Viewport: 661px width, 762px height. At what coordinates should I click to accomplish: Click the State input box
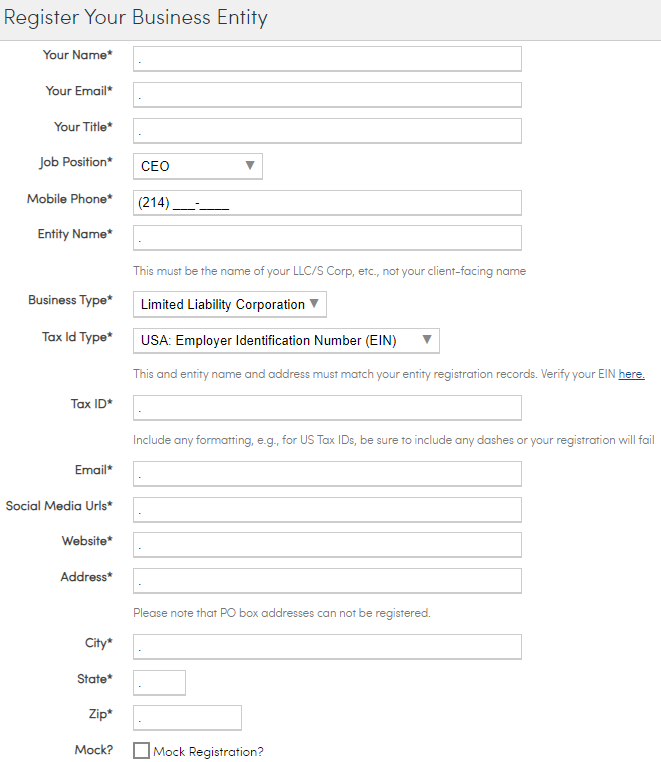coord(159,683)
